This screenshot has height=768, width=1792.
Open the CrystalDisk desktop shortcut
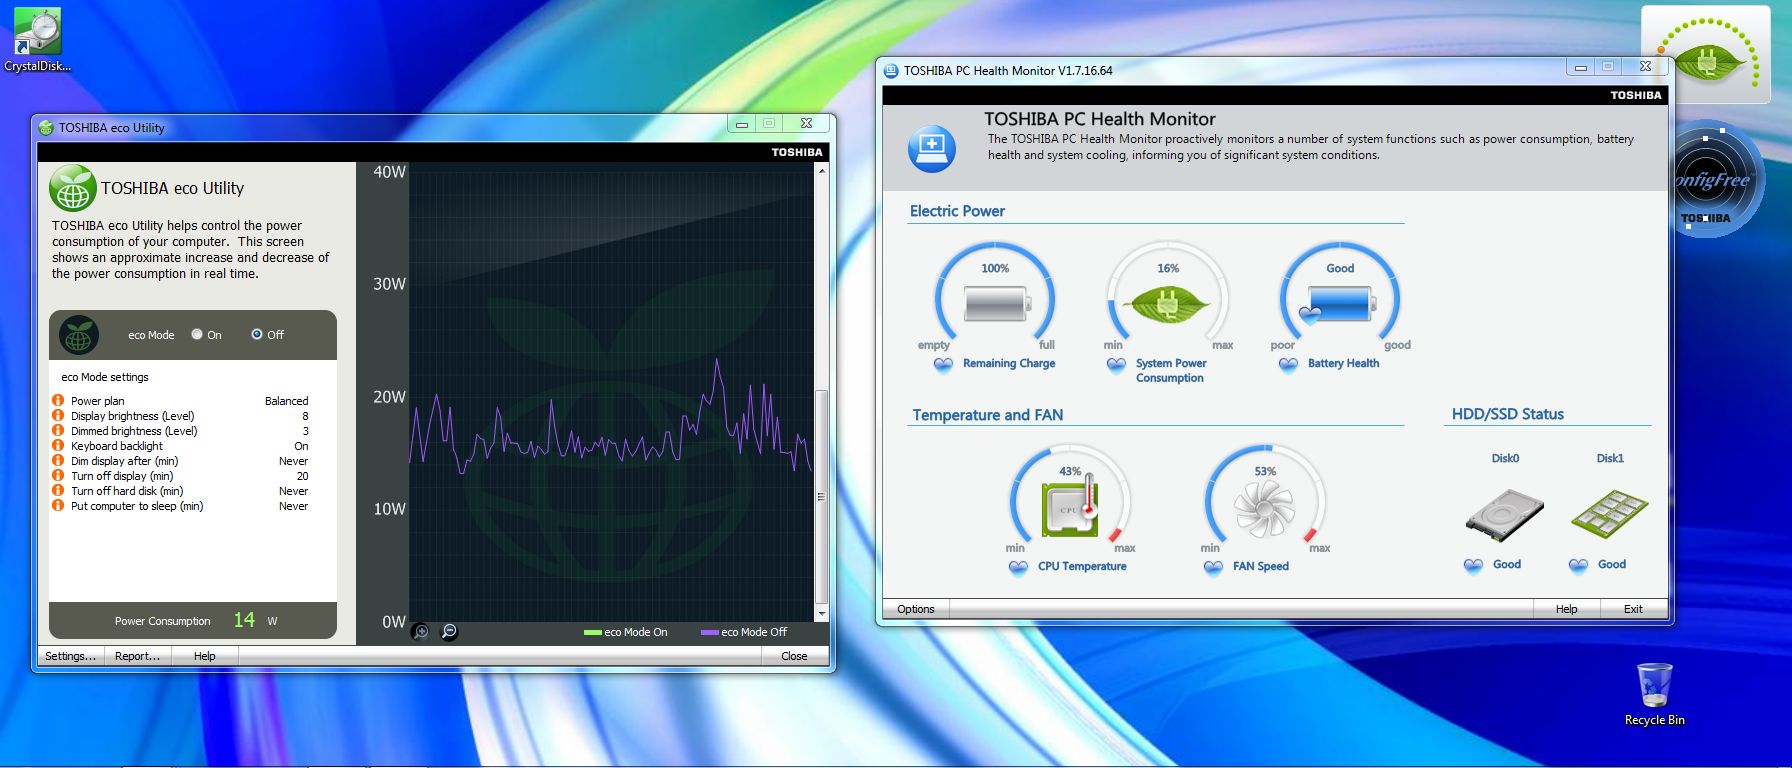coord(37,40)
